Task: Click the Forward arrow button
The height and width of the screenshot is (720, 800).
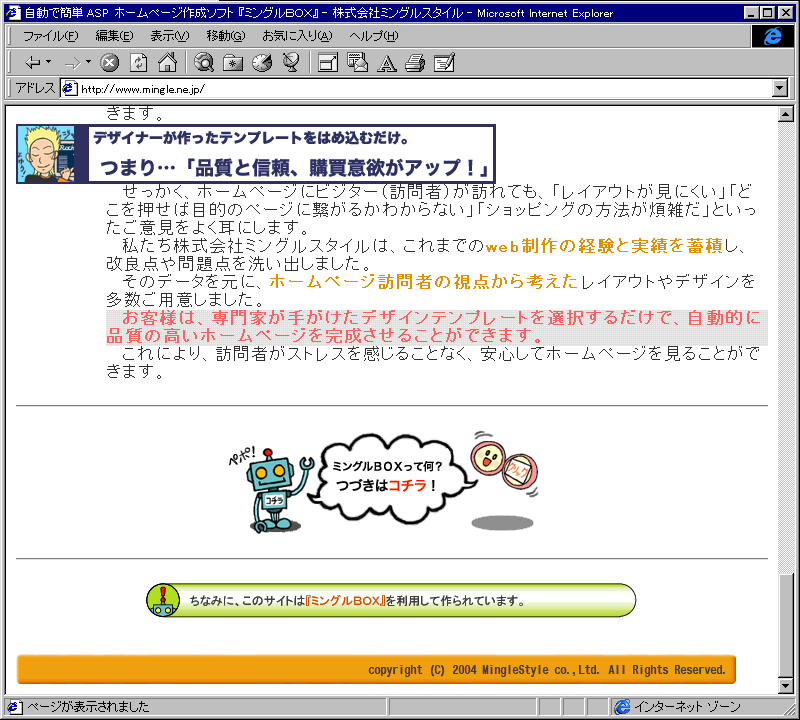Action: tap(72, 63)
